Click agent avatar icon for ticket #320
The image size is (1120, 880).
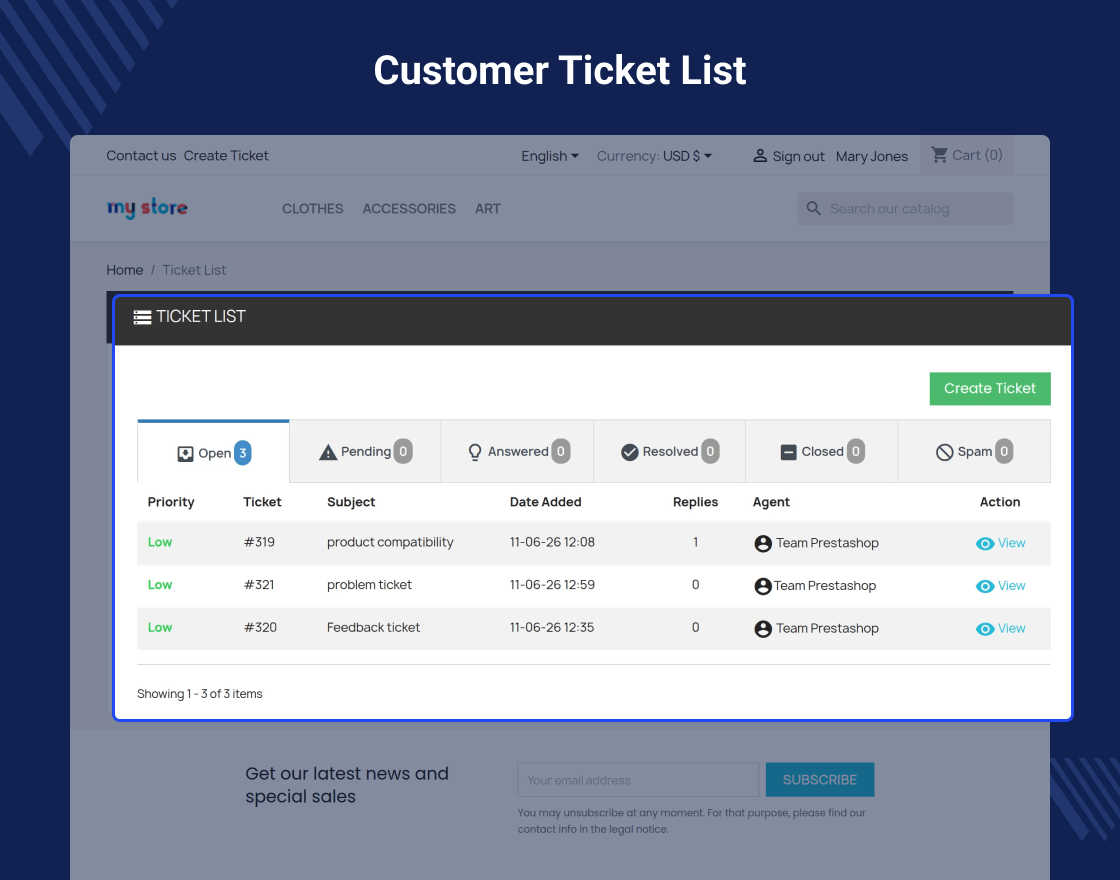tap(763, 629)
